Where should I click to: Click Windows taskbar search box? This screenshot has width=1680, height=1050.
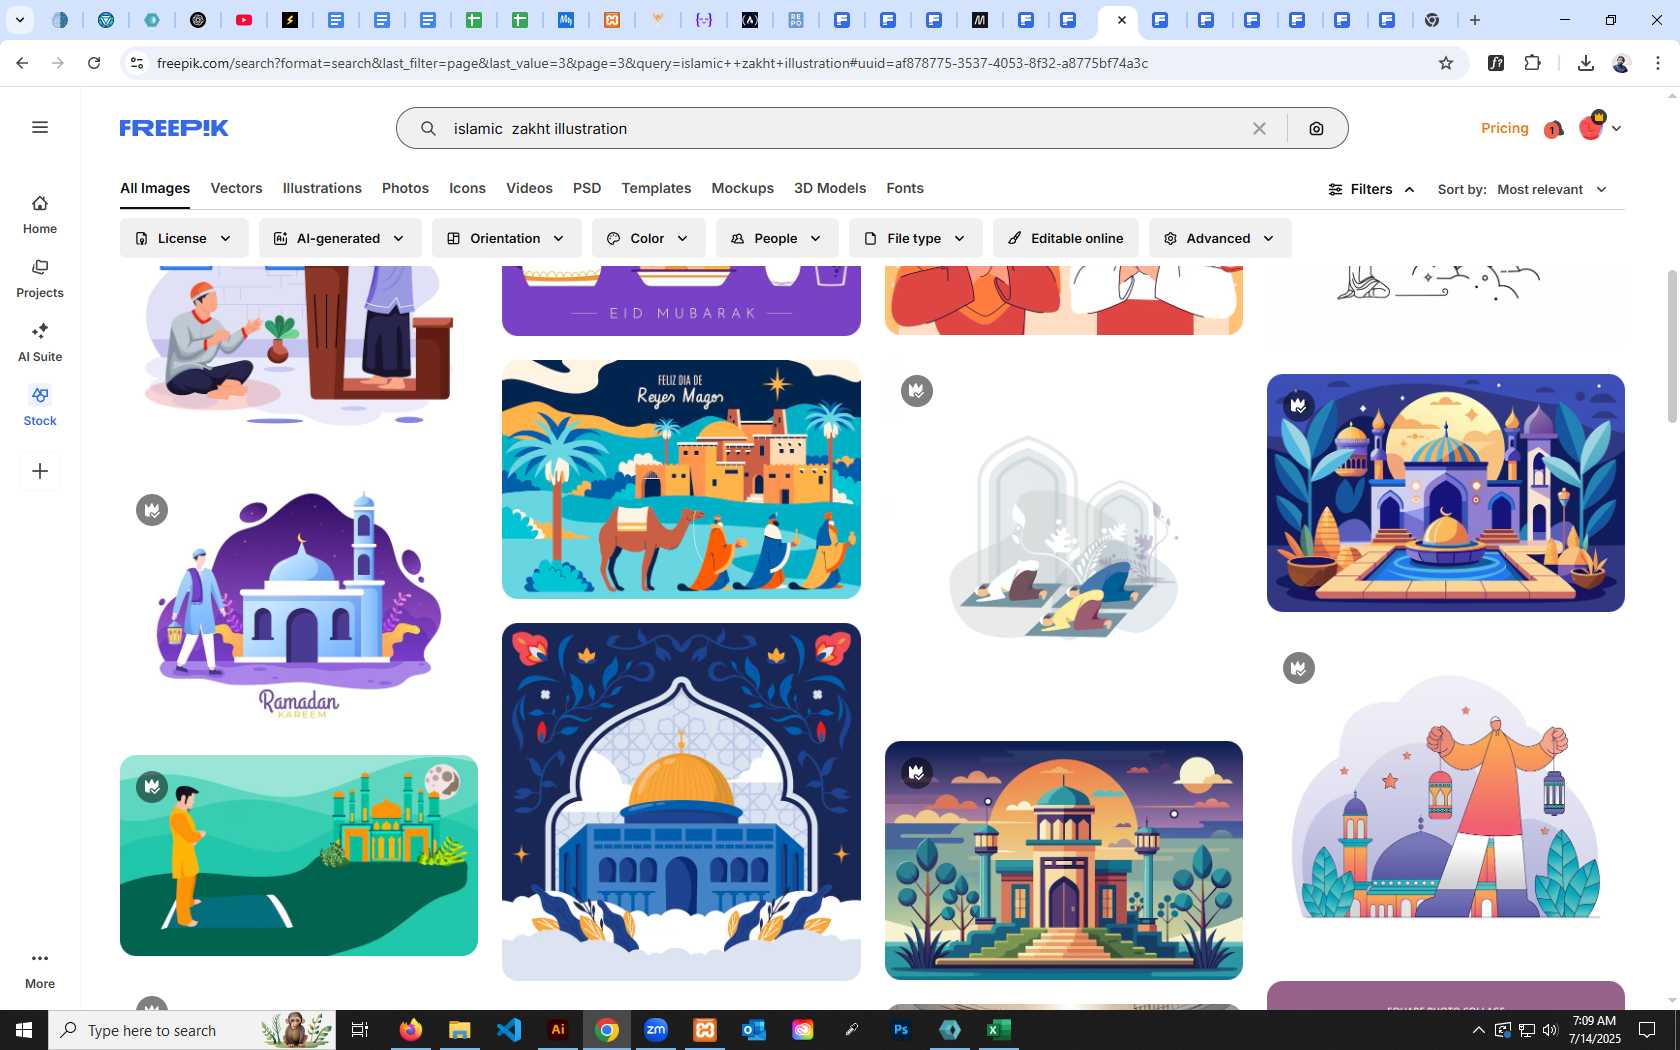coord(192,1030)
